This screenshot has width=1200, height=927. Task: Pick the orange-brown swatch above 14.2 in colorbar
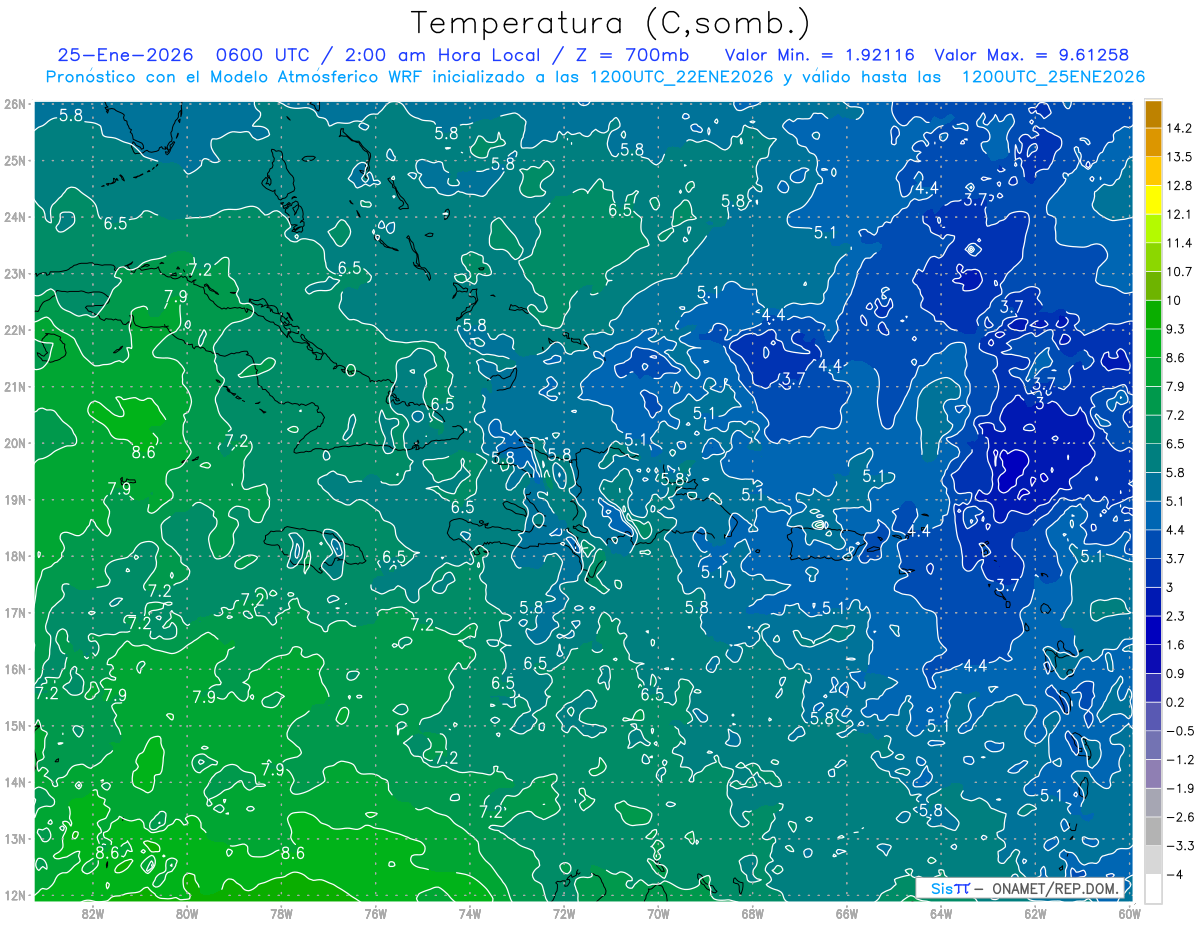point(1153,114)
